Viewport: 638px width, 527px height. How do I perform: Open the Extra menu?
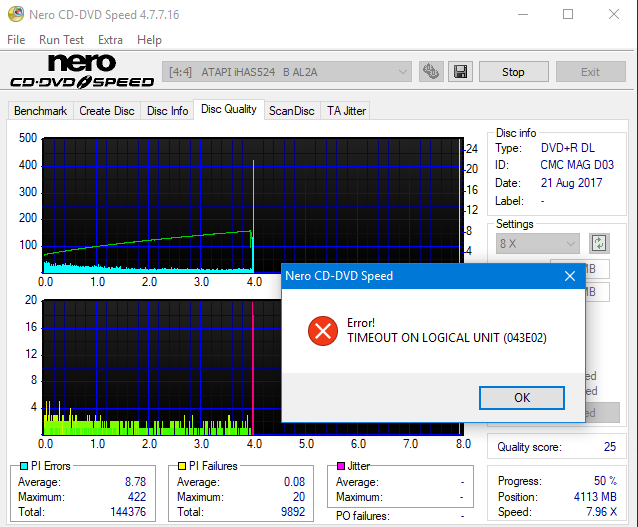point(110,40)
